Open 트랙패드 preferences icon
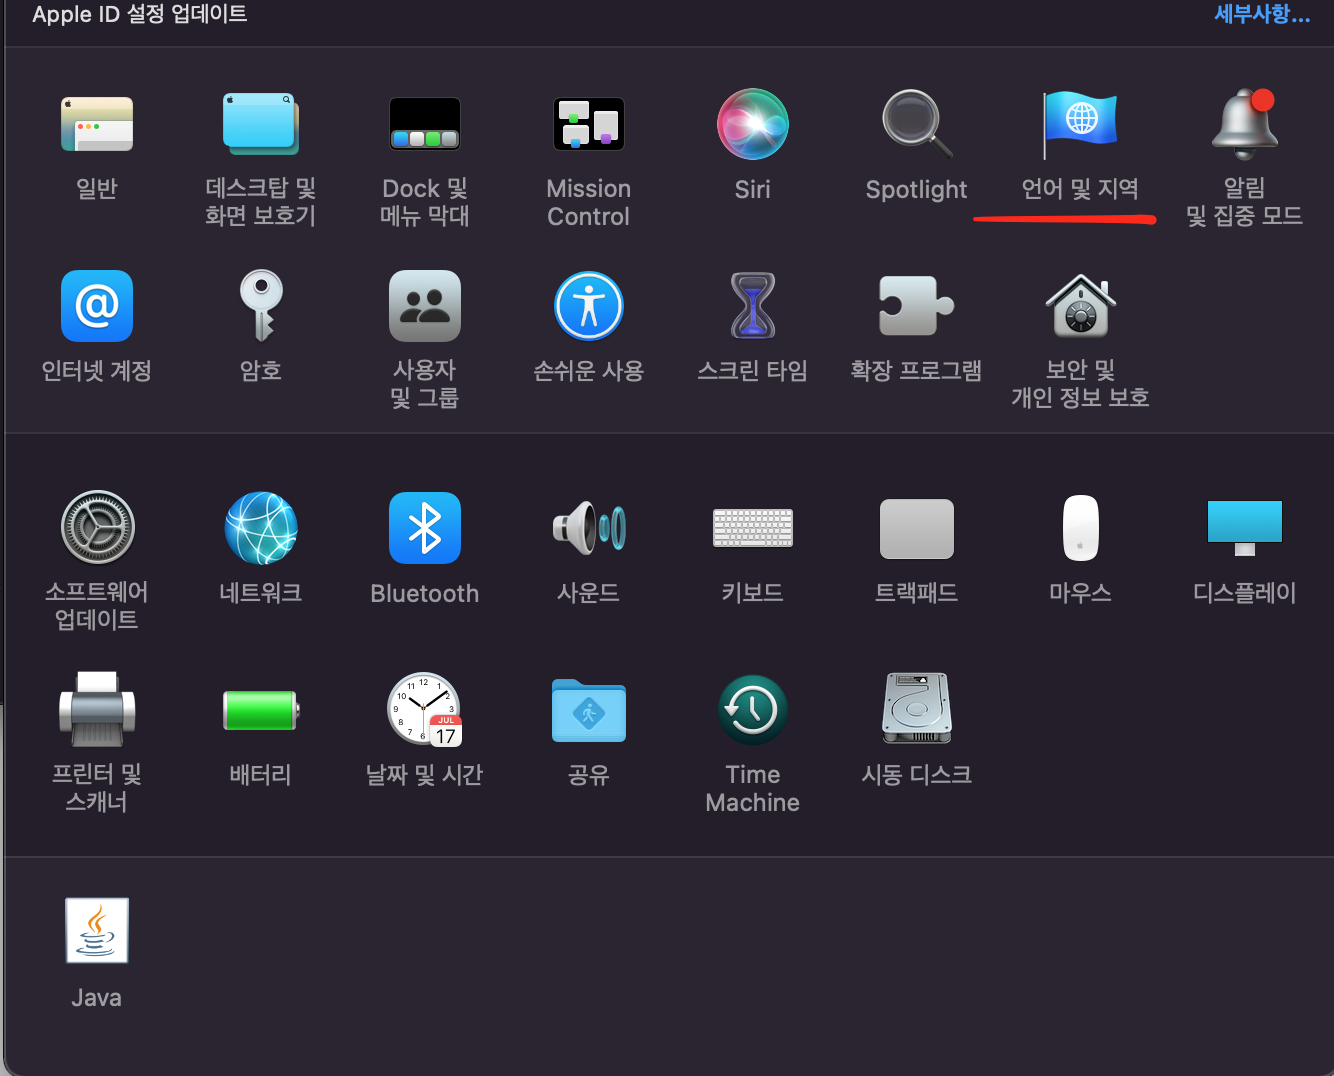Image resolution: width=1334 pixels, height=1076 pixels. [917, 529]
